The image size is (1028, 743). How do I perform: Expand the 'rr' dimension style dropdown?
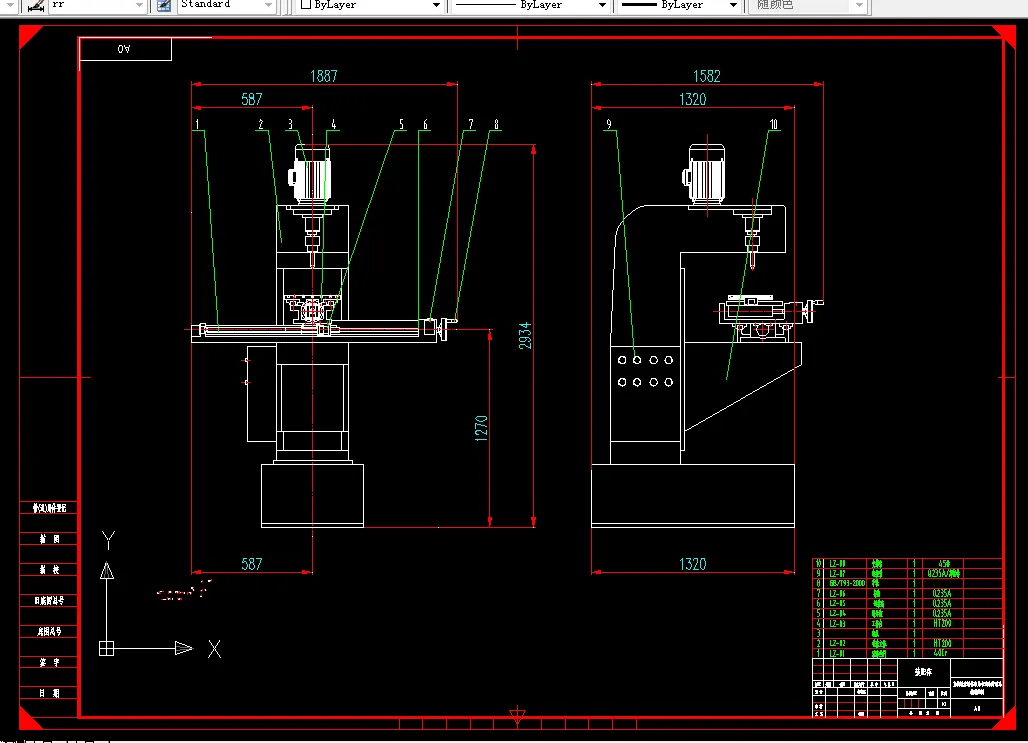139,5
